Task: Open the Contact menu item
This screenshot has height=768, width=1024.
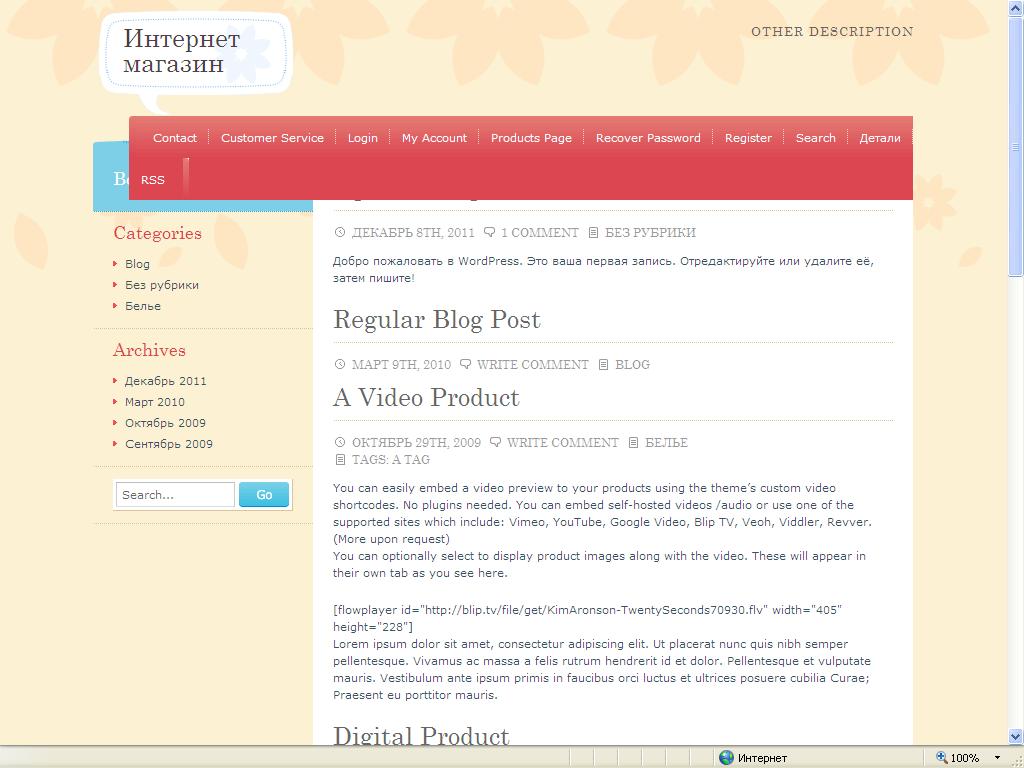Action: [174, 138]
